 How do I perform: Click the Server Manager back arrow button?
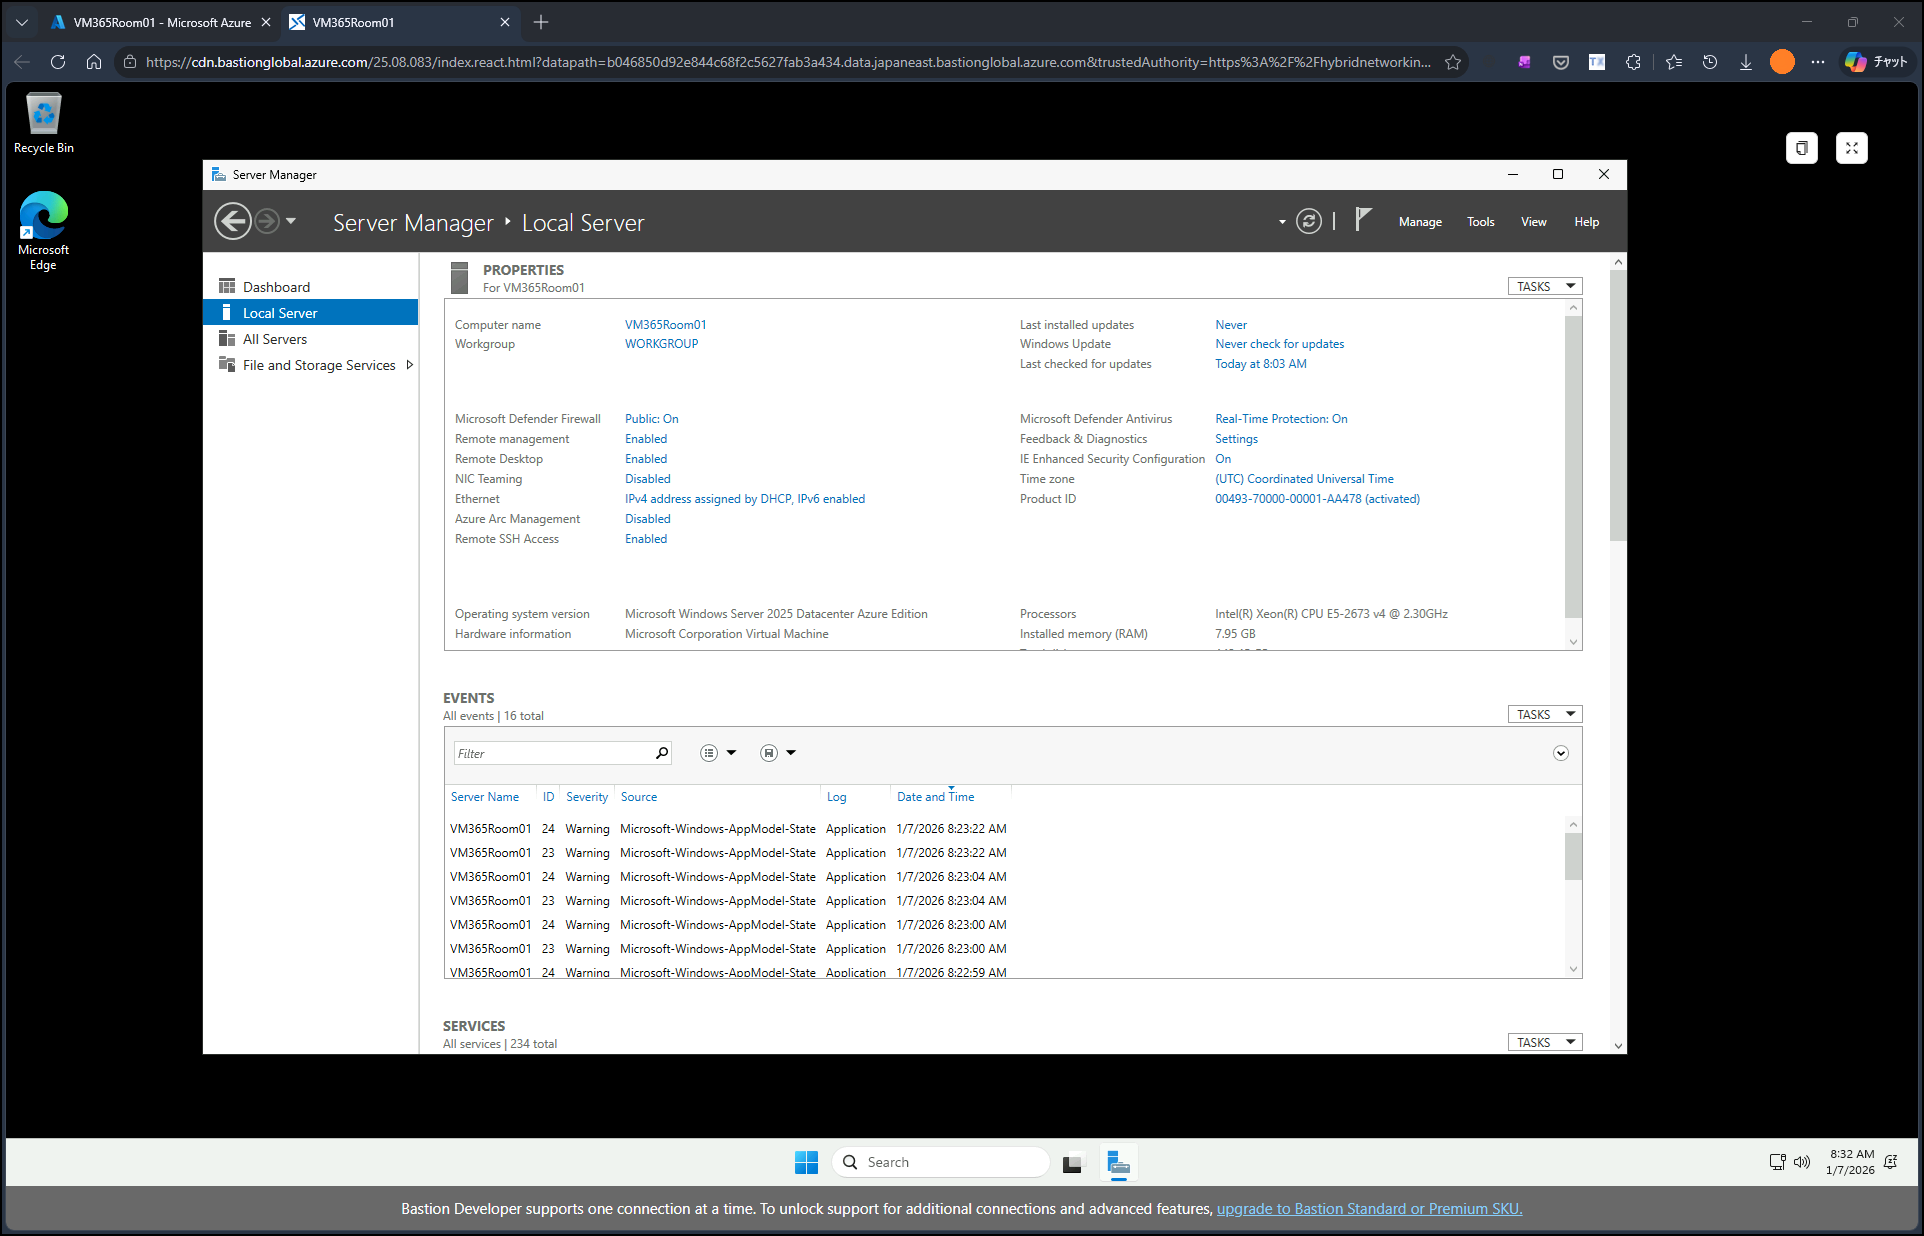tap(233, 221)
